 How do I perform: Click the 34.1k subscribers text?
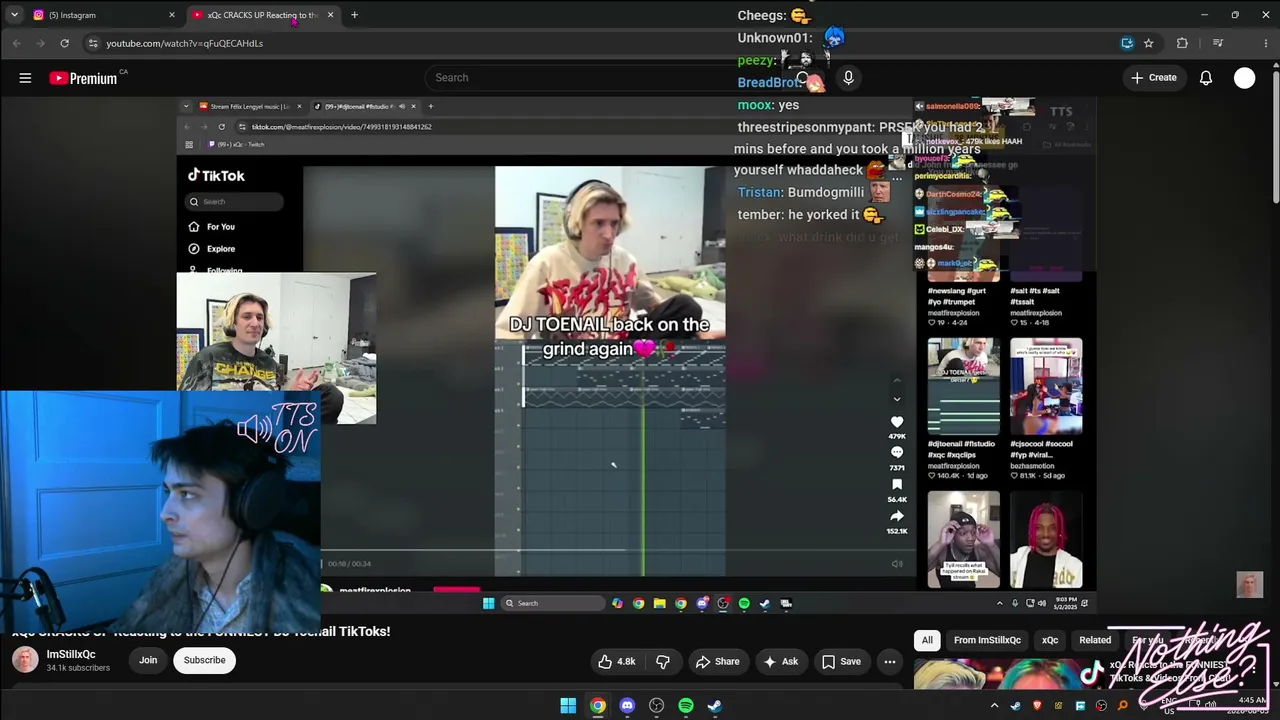coord(78,668)
